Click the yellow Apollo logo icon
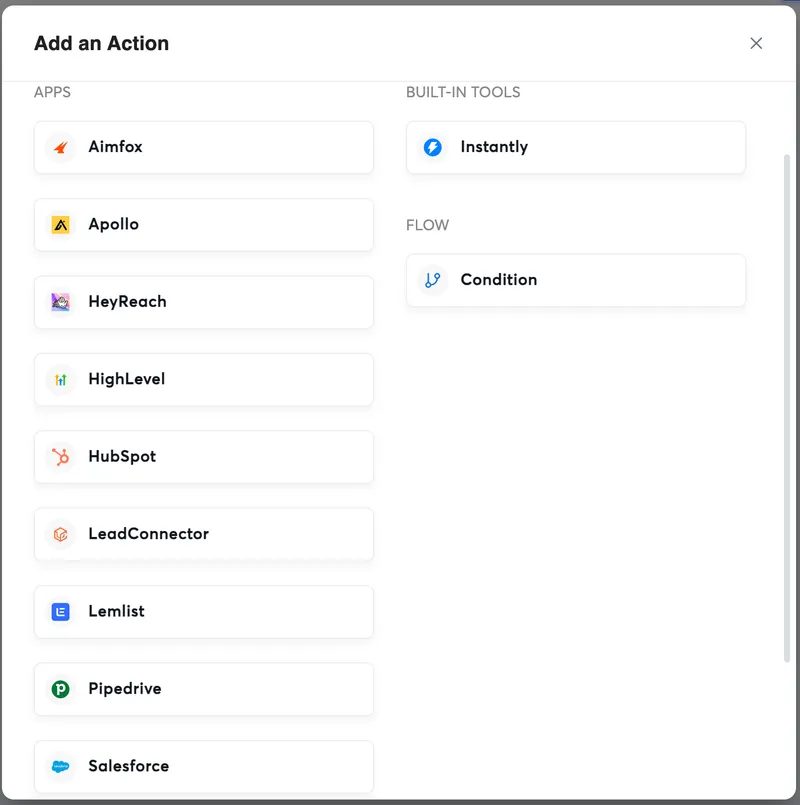The image size is (800, 805). 61,225
